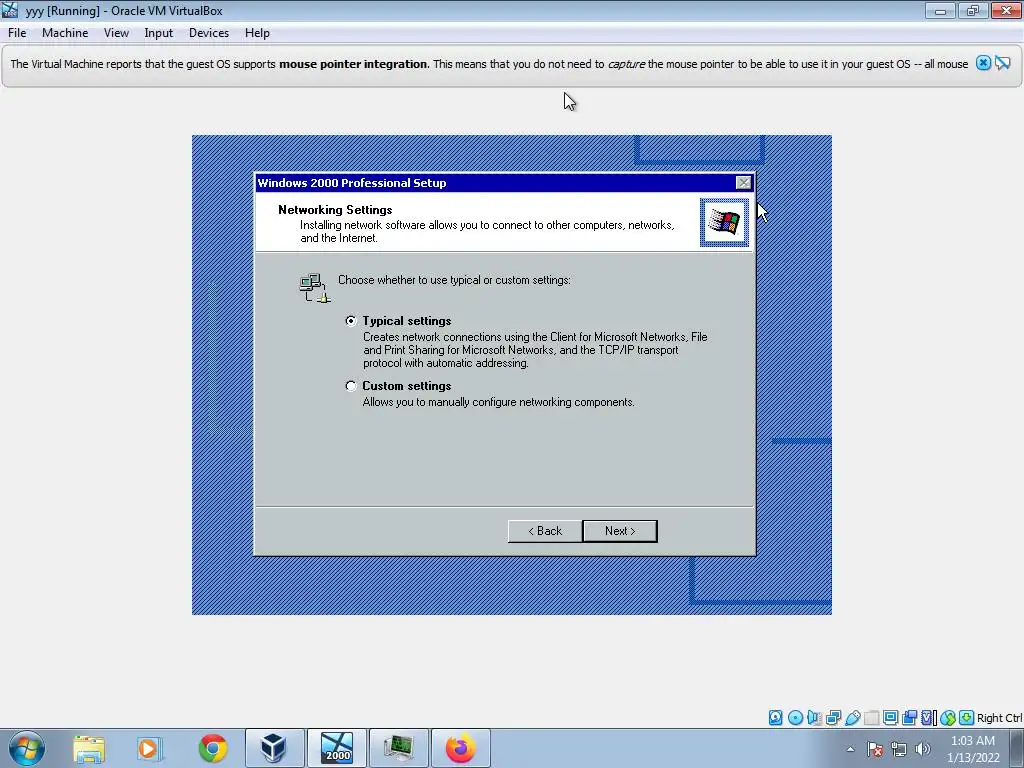Open the View menu
This screenshot has height=768, width=1024.
[116, 33]
